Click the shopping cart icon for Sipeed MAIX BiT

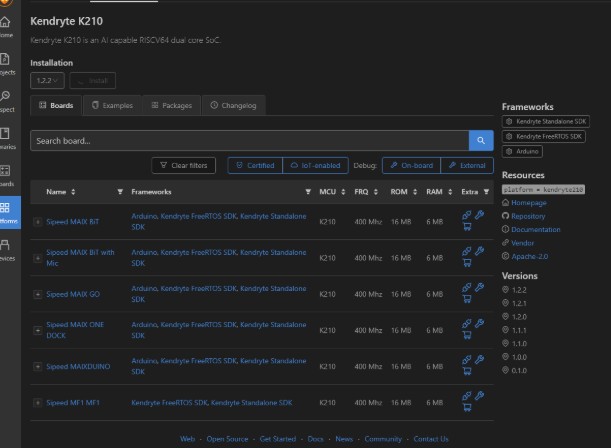click(x=467, y=226)
